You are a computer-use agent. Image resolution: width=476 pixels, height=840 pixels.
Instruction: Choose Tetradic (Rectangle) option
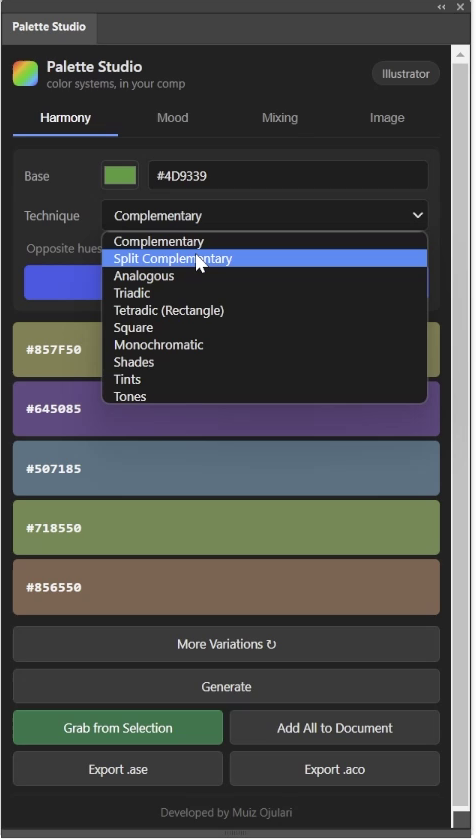click(265, 310)
